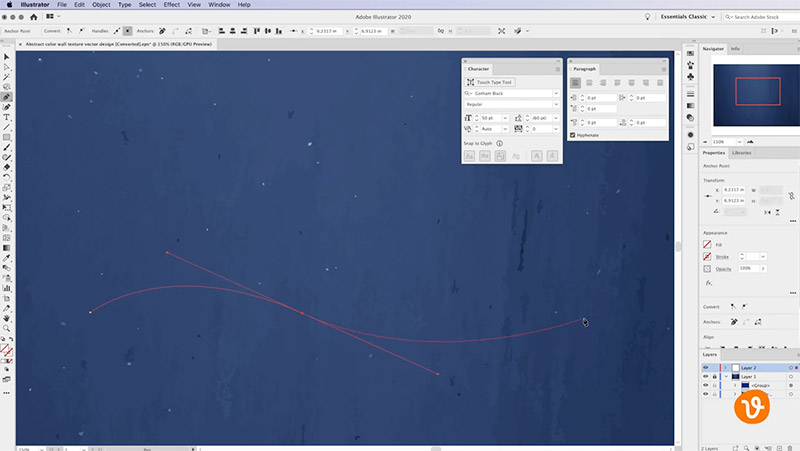Select the Eraser tool

click(7, 167)
